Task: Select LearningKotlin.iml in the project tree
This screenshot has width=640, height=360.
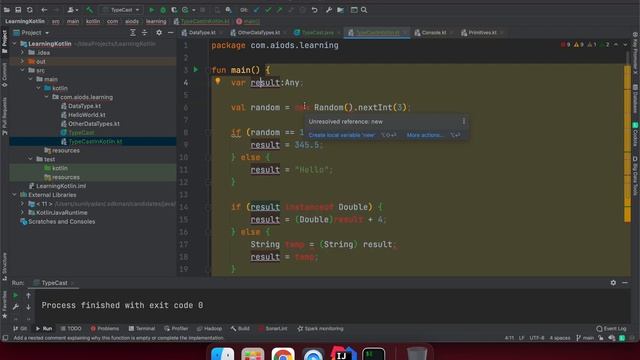Action: pyautogui.click(x=61, y=186)
